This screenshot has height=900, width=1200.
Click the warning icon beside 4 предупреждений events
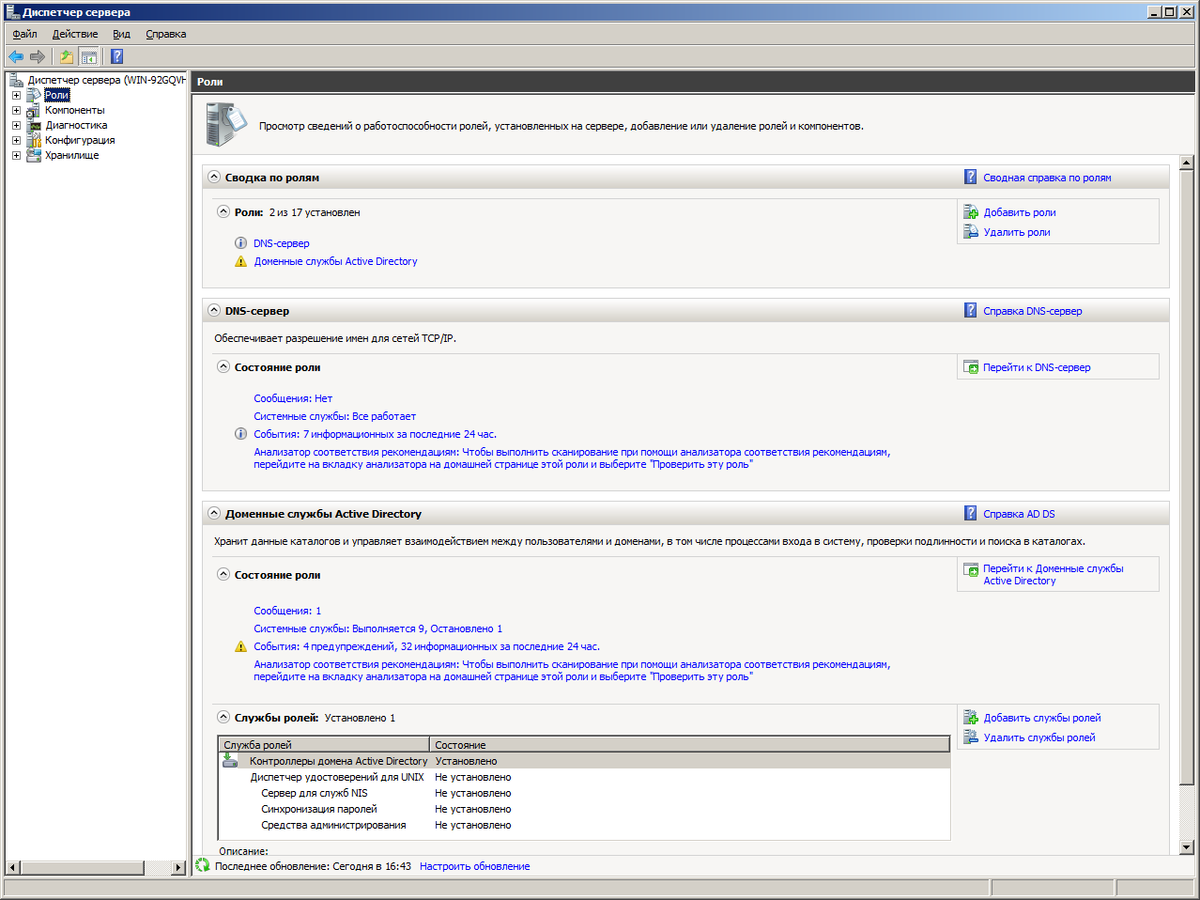point(240,646)
